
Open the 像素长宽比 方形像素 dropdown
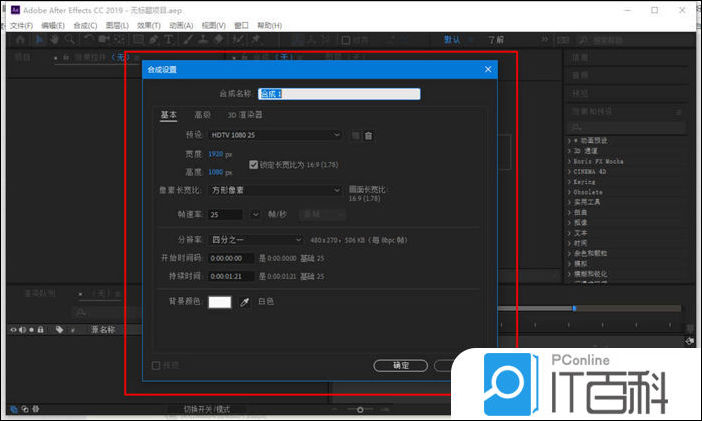click(x=275, y=190)
